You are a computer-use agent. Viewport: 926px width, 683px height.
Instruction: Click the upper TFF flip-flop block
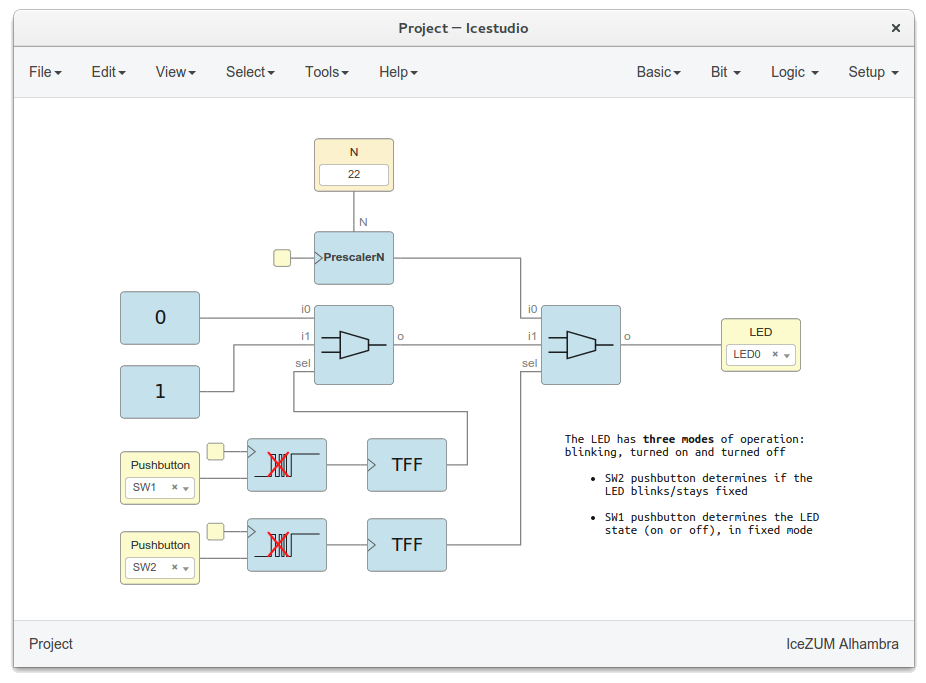(x=407, y=465)
